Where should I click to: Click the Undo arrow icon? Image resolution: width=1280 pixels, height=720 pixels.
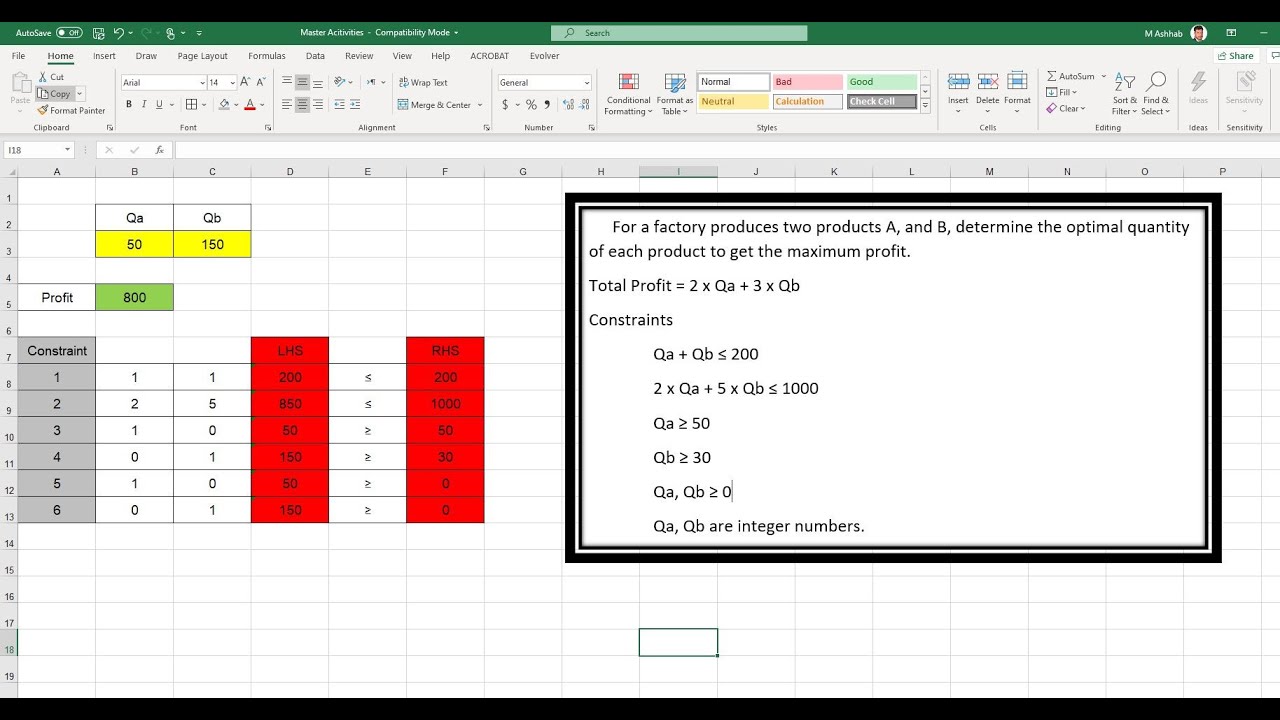(119, 33)
